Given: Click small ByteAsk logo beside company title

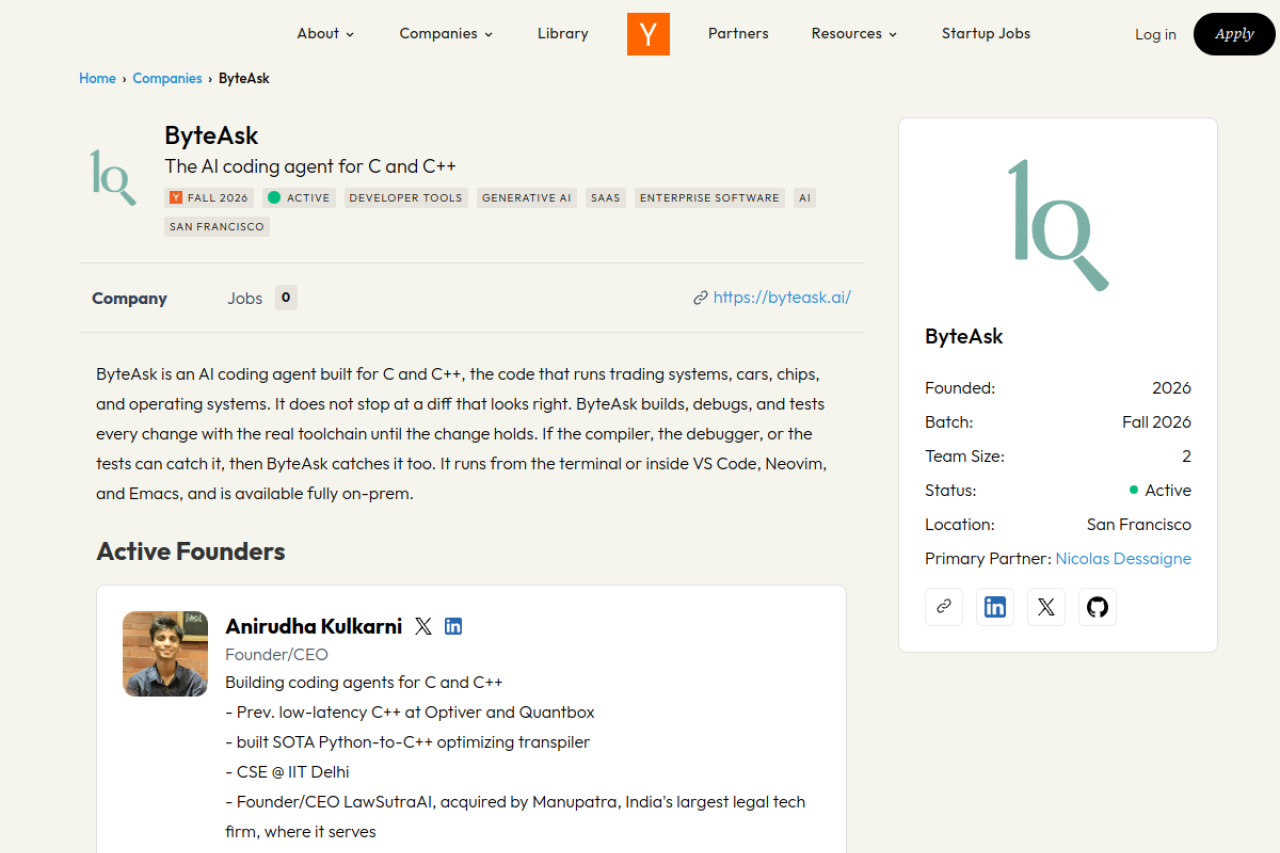Looking at the screenshot, I should point(113,177).
